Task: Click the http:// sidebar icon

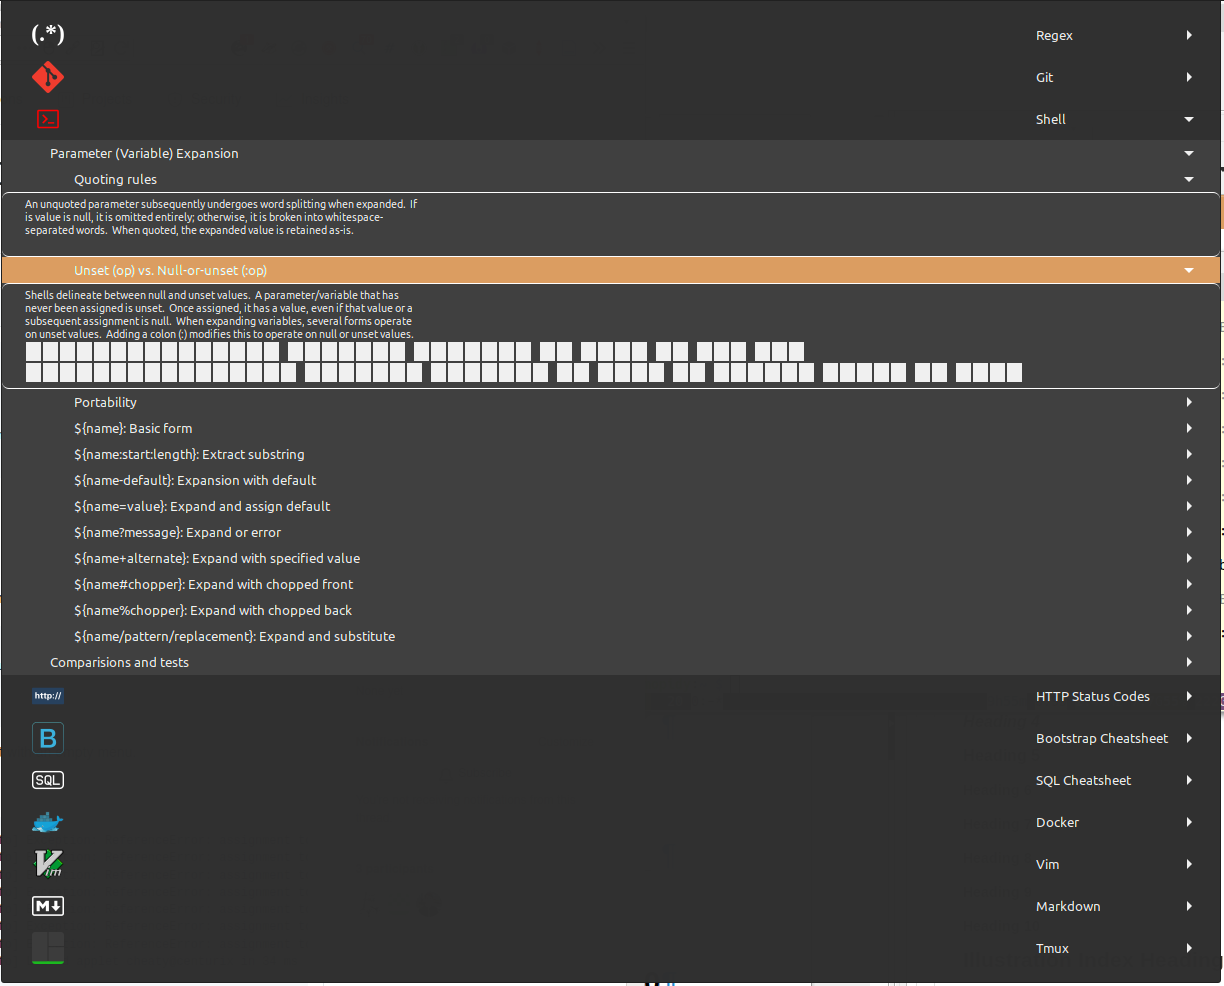Action: [x=47, y=695]
